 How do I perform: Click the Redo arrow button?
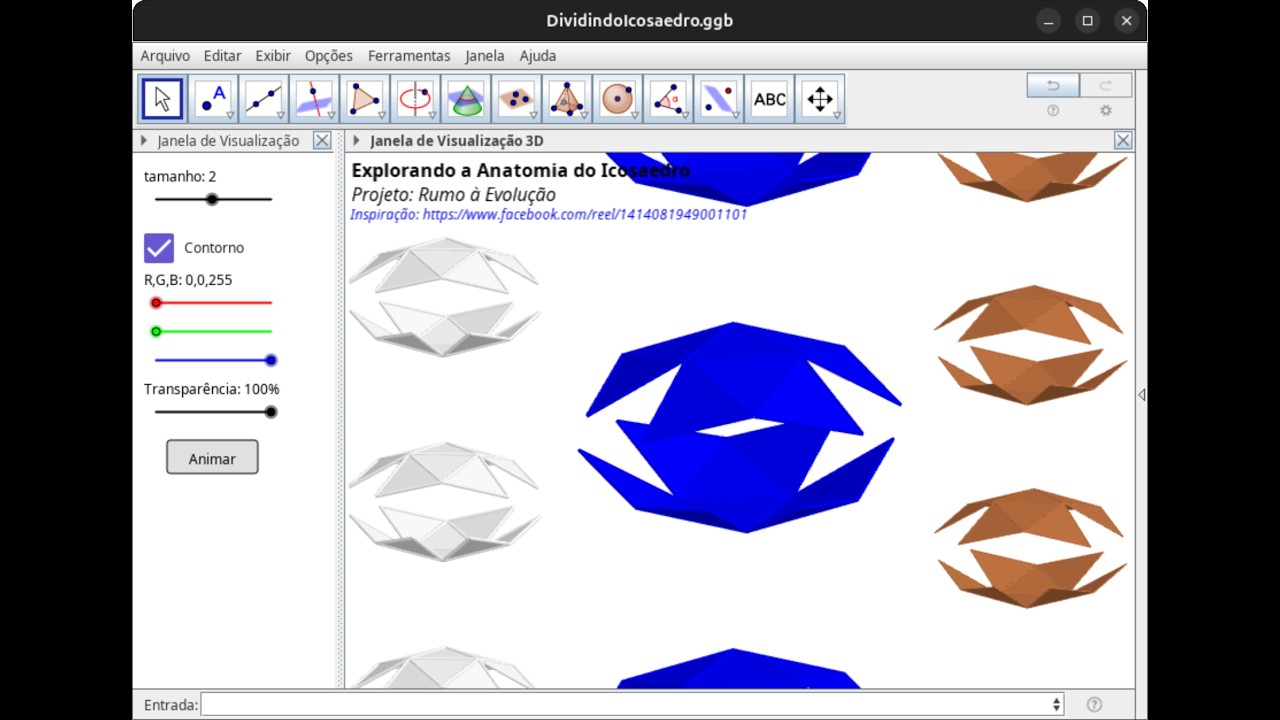[1106, 86]
